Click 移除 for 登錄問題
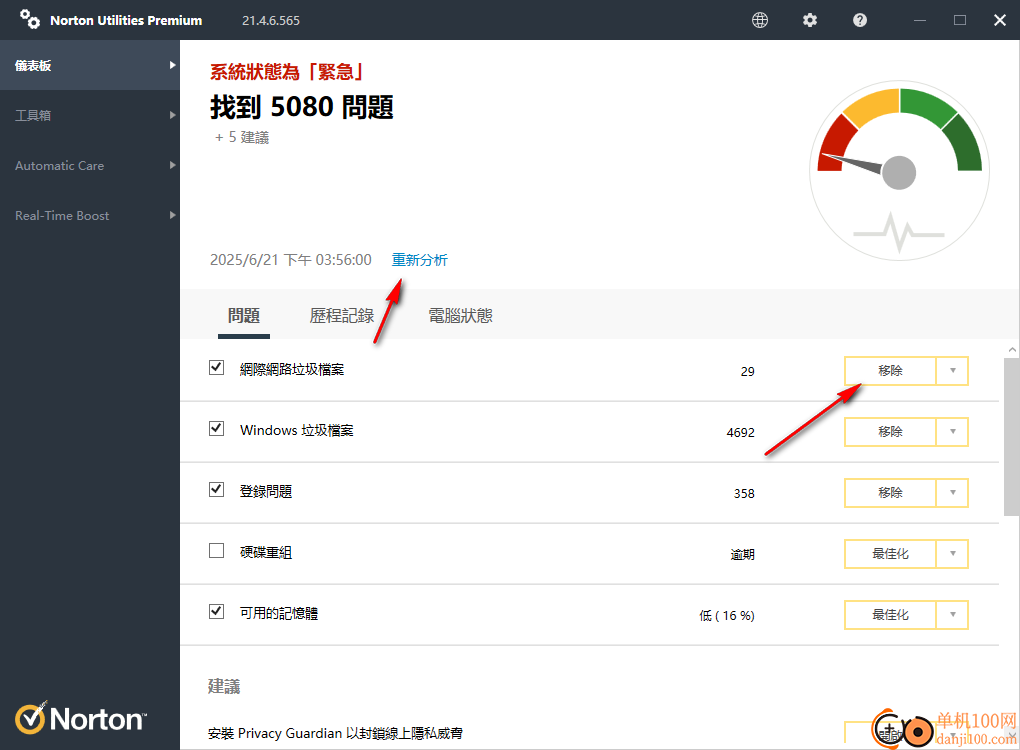The image size is (1020, 750). (x=890, y=492)
